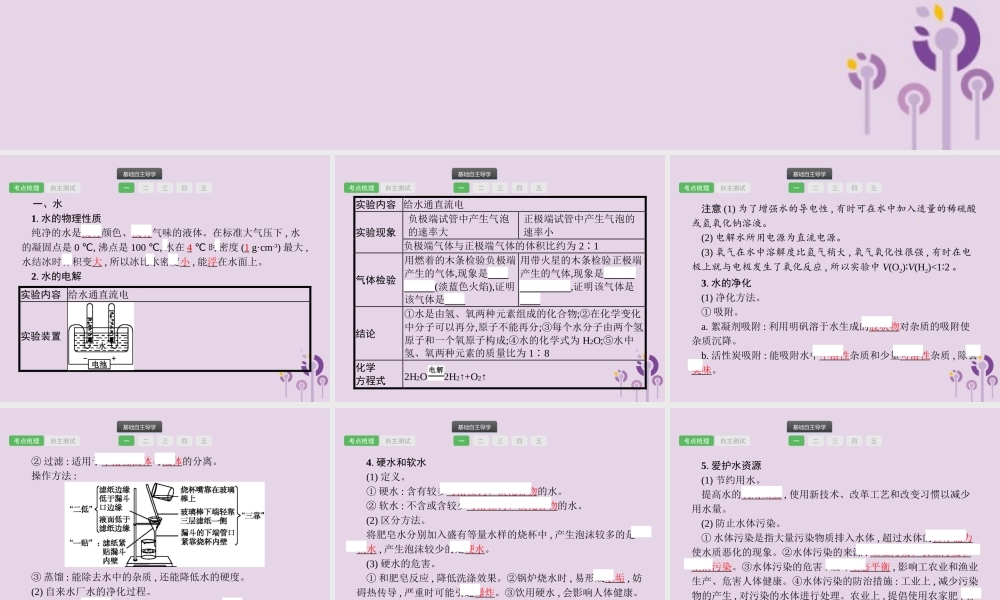The image size is (1000, 600).
Task: Click the 二 button on the 硬水和软水 slide
Action: (x=481, y=441)
